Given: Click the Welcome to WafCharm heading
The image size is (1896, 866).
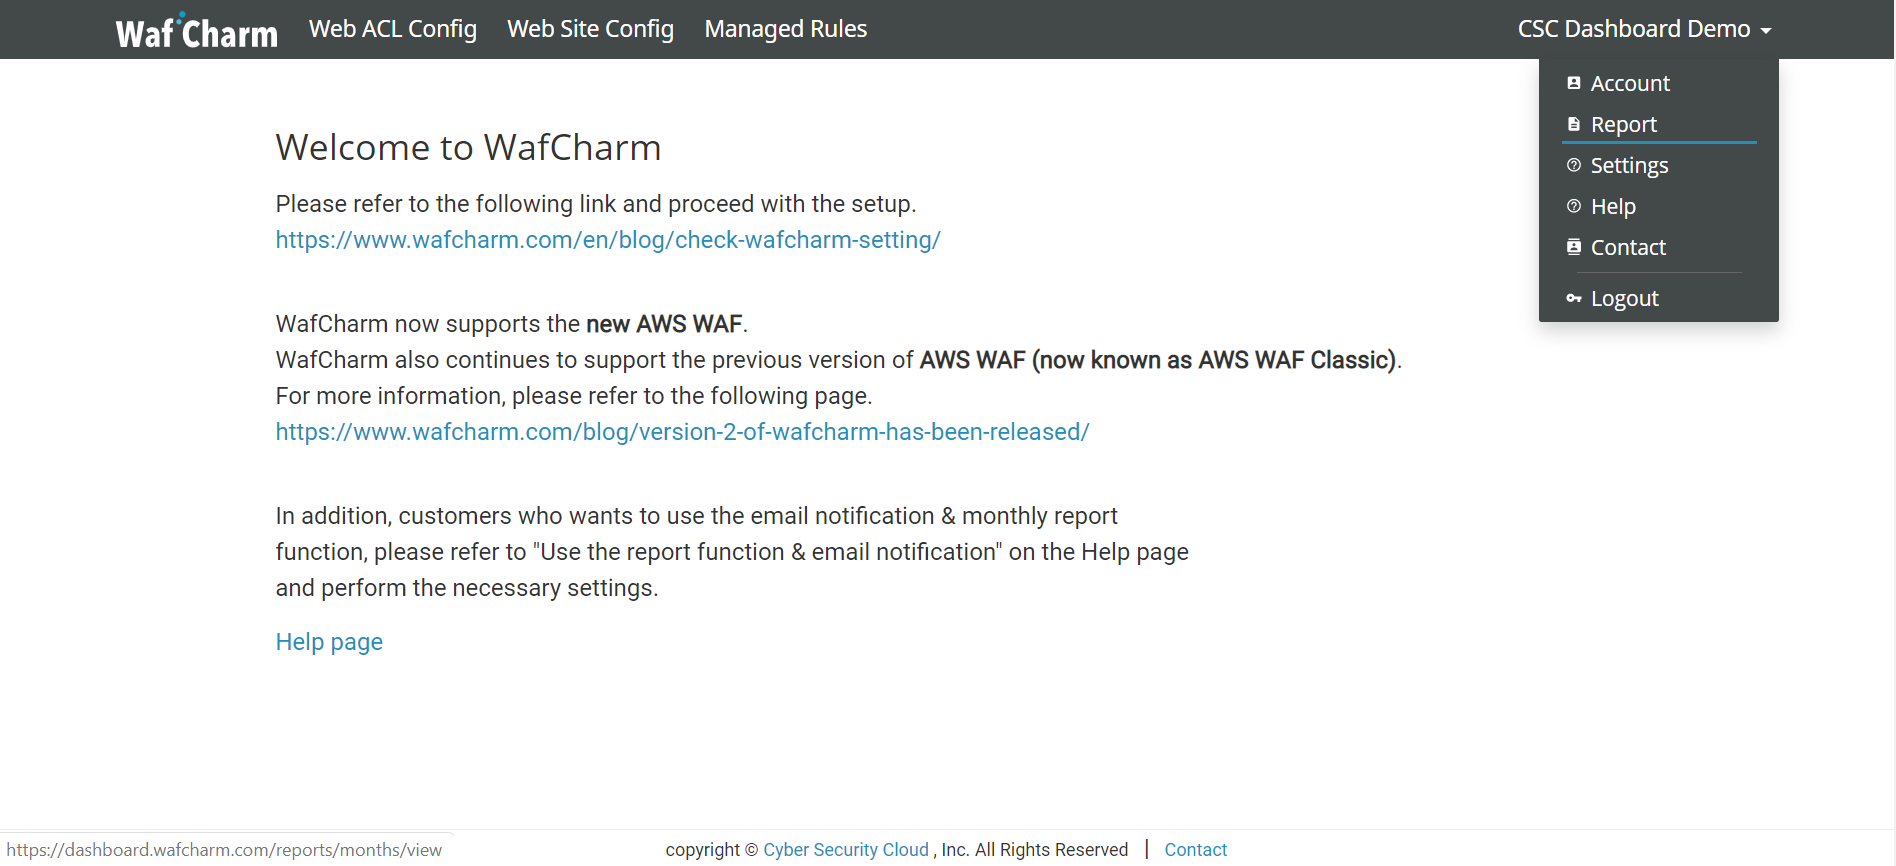Looking at the screenshot, I should coord(468,147).
